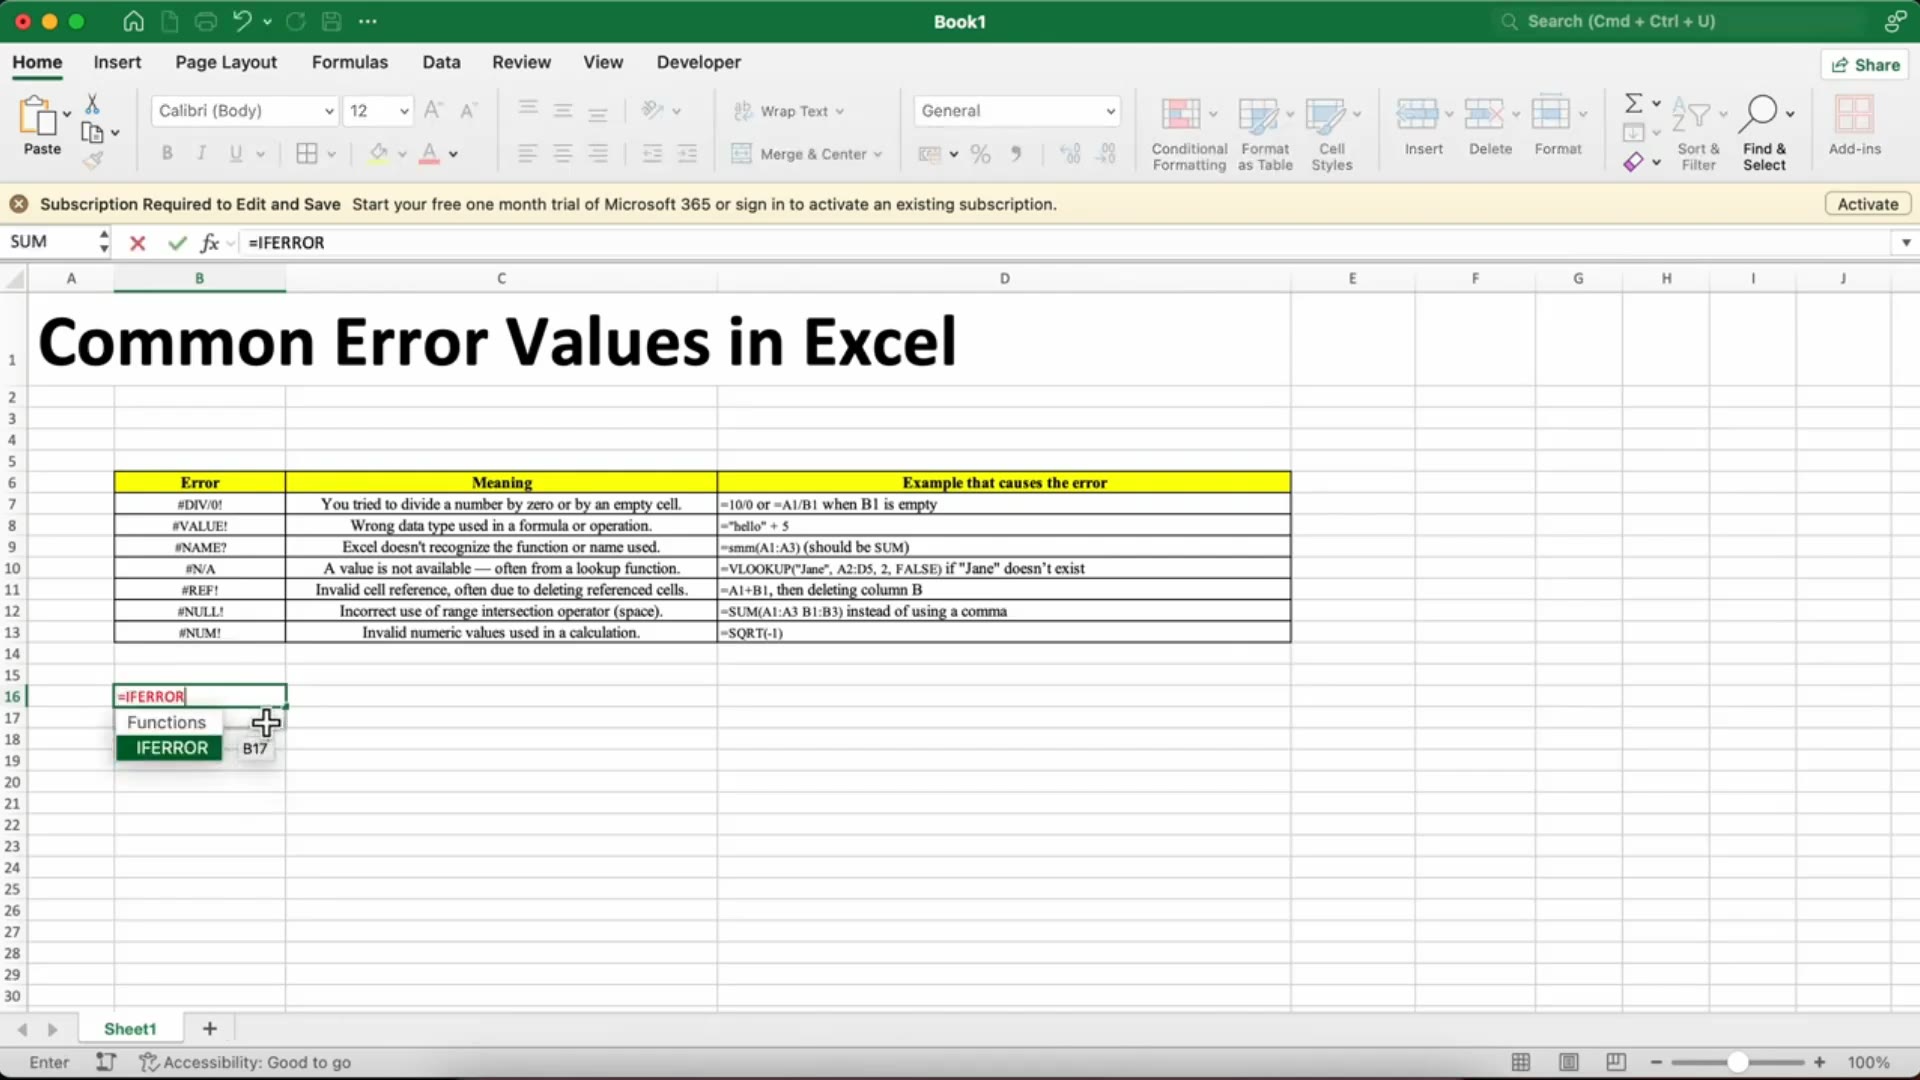Screen dimensions: 1920x1080
Task: Click the Decrease Font Size icon
Action: pos(468,110)
